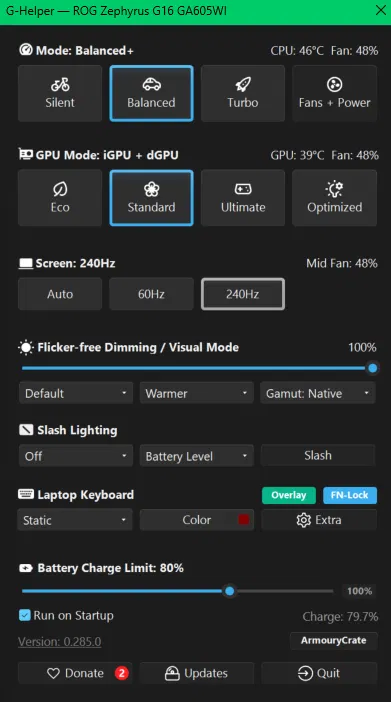Open Static keyboard lighting mode dropdown
Viewport: 391px width, 702px height.
(x=75, y=520)
